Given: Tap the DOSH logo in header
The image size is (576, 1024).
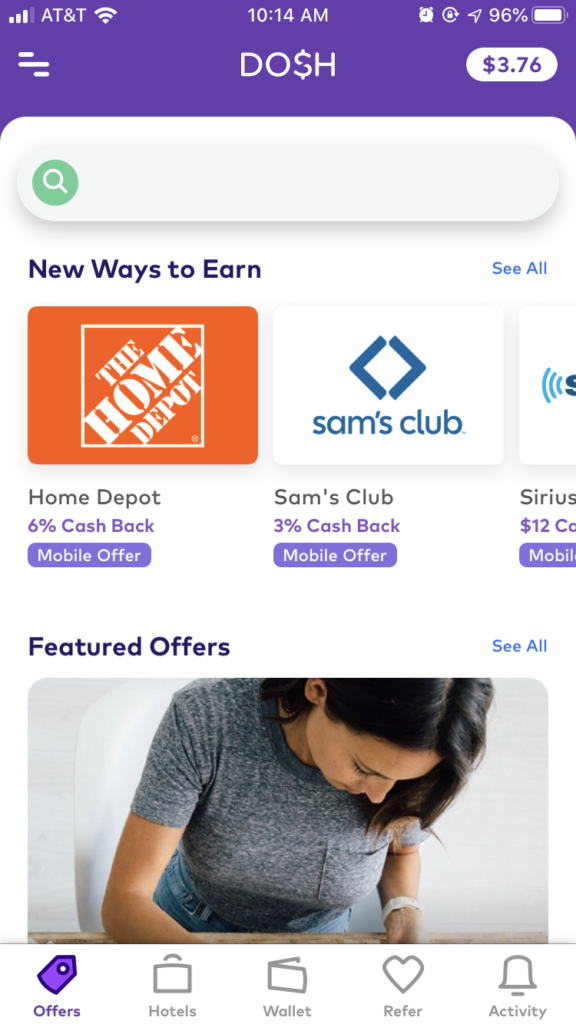Looking at the screenshot, I should [288, 65].
